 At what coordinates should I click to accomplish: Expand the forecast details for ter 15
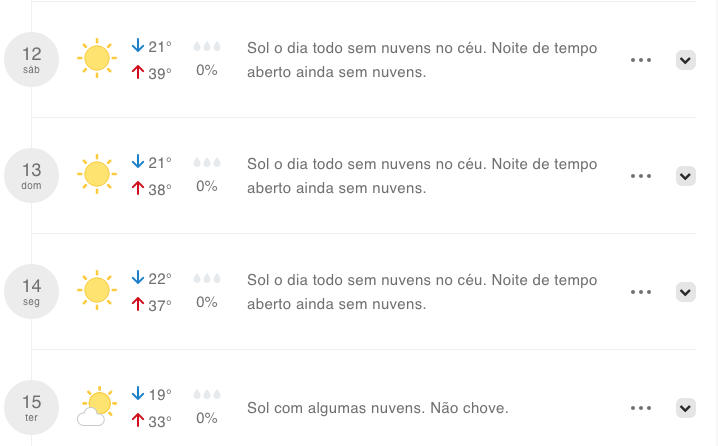[x=686, y=408]
